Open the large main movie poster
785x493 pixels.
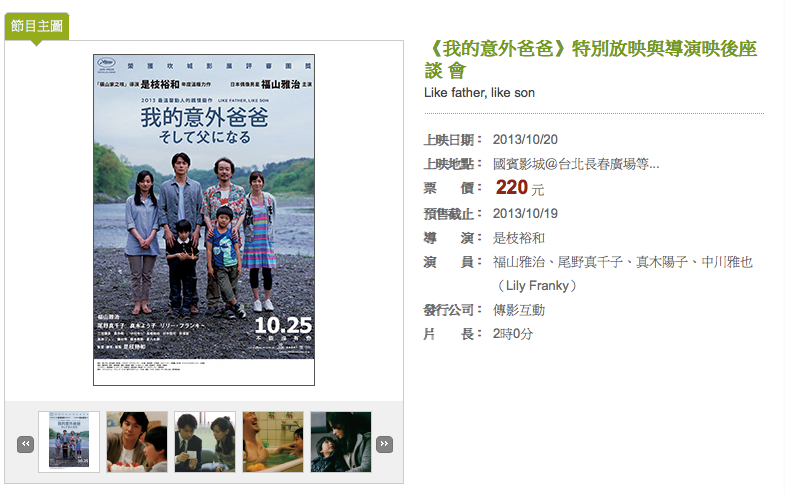204,220
